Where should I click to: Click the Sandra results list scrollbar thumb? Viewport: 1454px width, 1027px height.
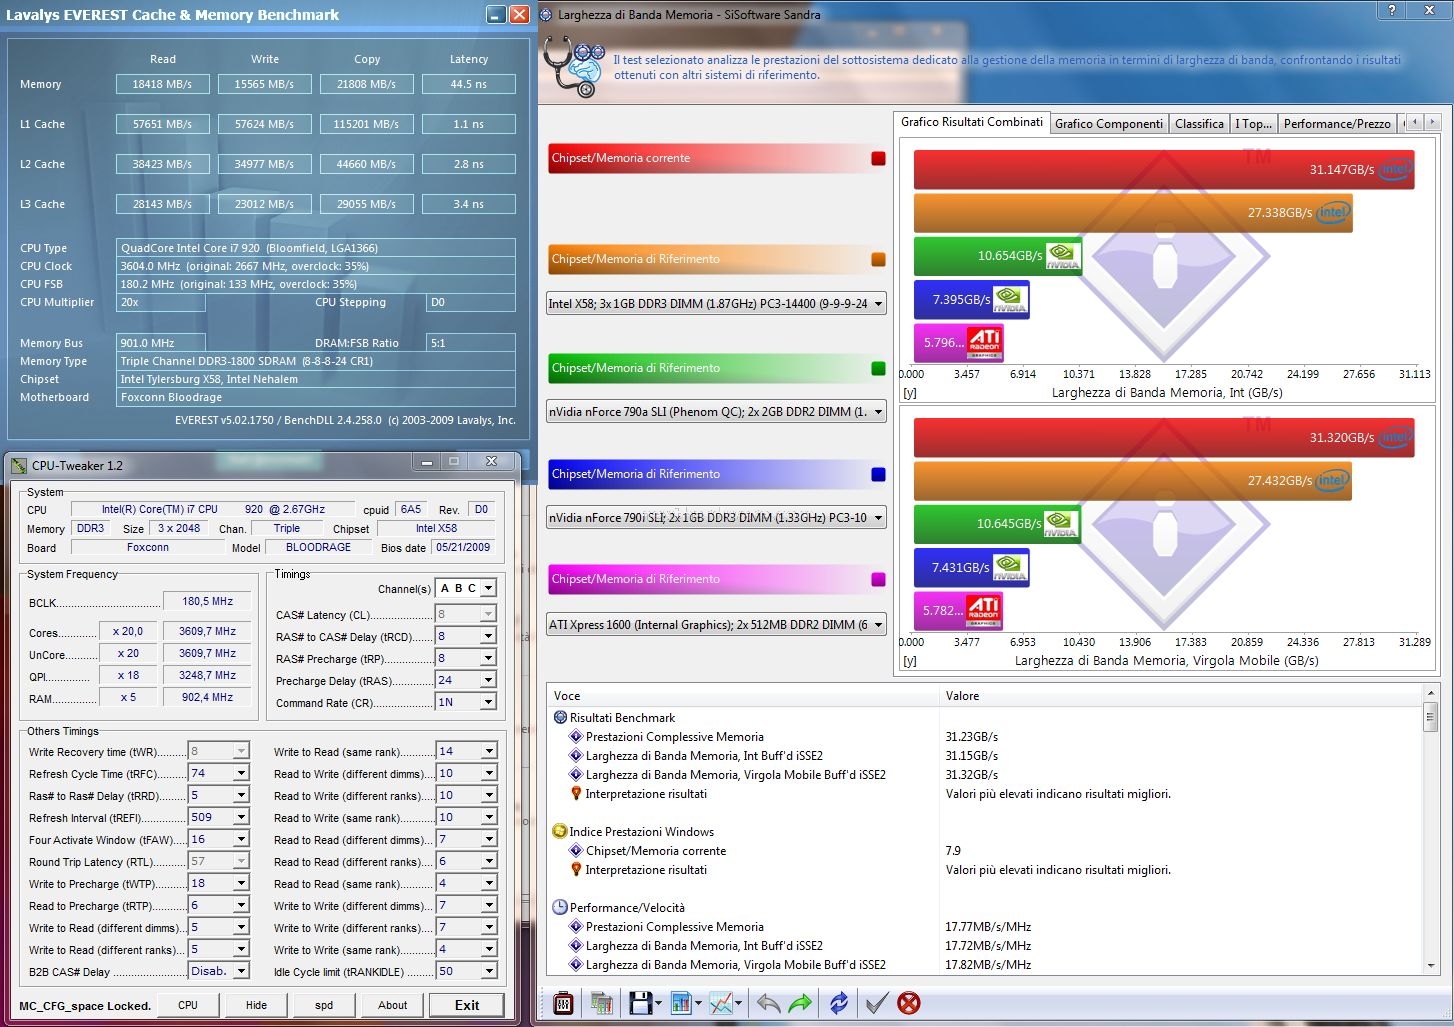tap(1430, 717)
